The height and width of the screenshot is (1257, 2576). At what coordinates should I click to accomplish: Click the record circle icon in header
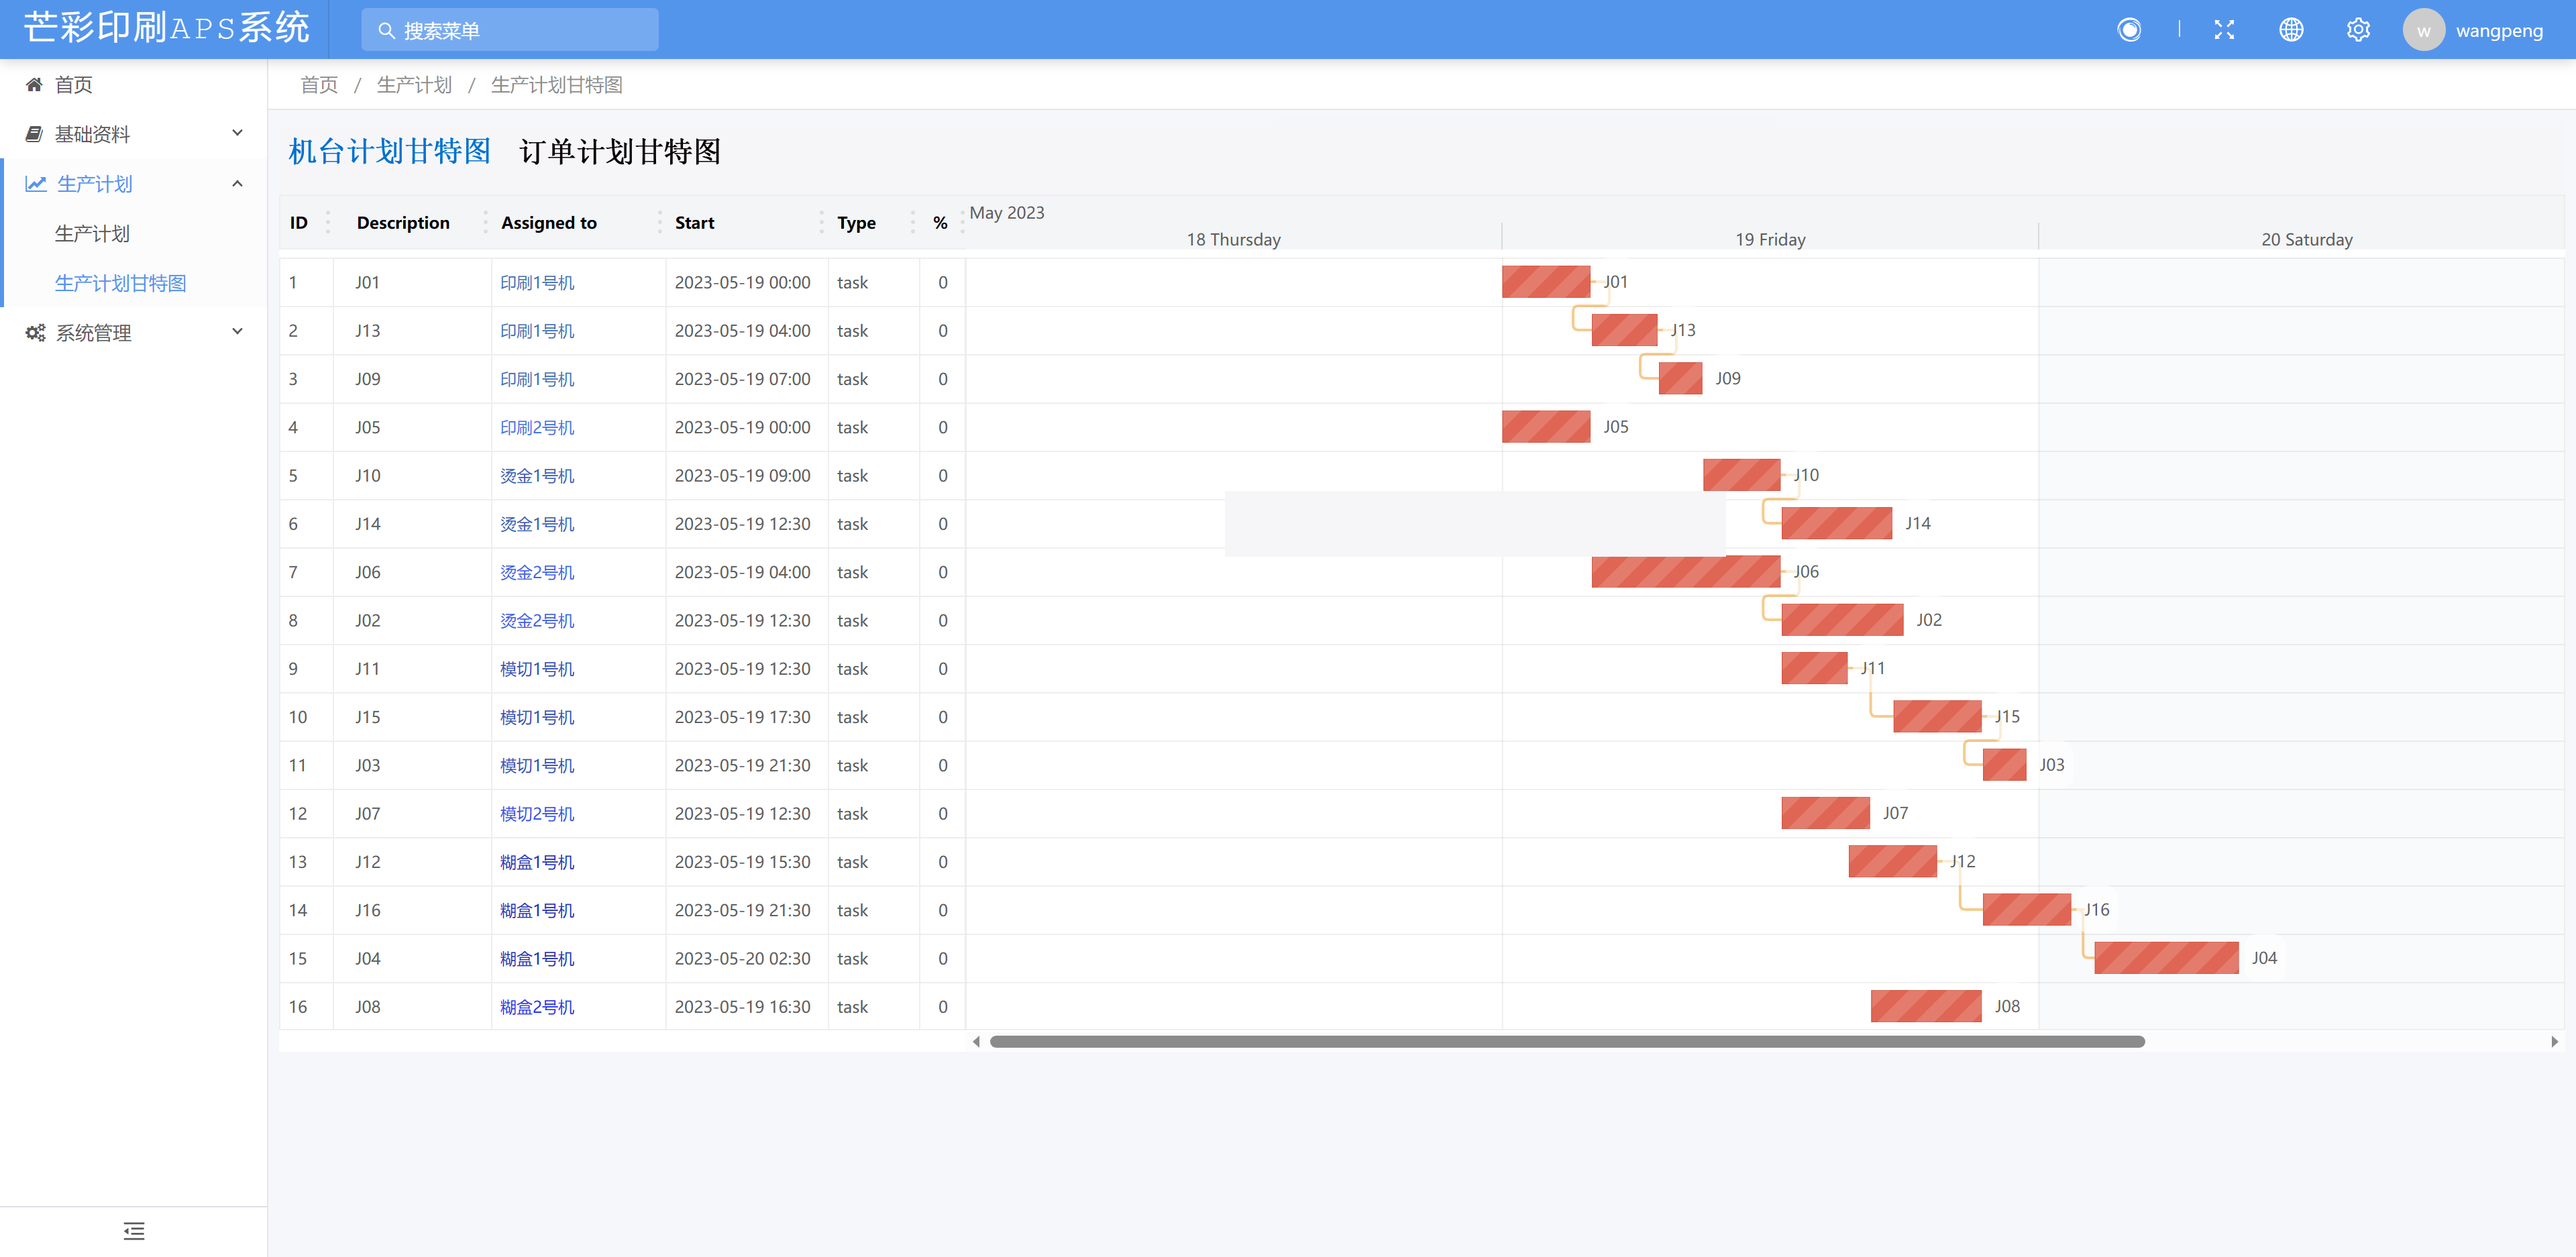tap(2129, 30)
